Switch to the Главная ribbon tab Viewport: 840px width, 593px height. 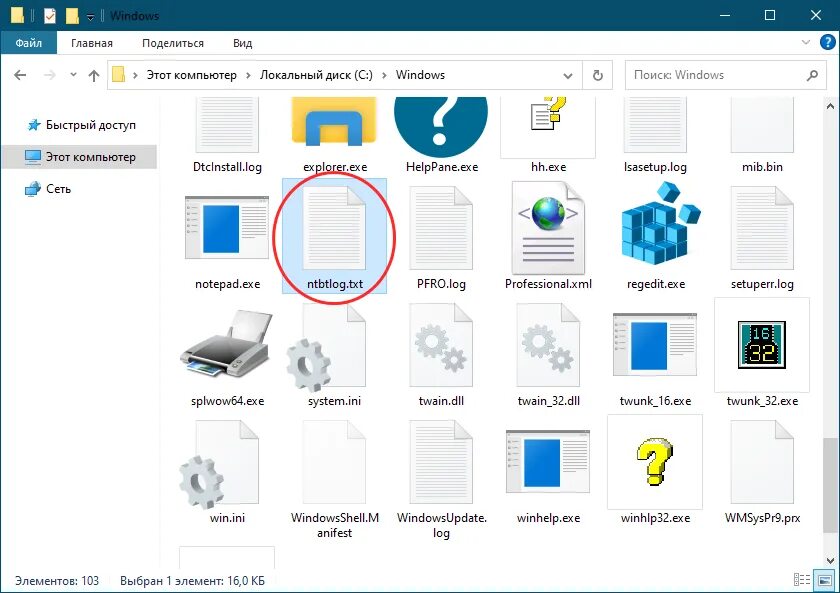tap(92, 43)
